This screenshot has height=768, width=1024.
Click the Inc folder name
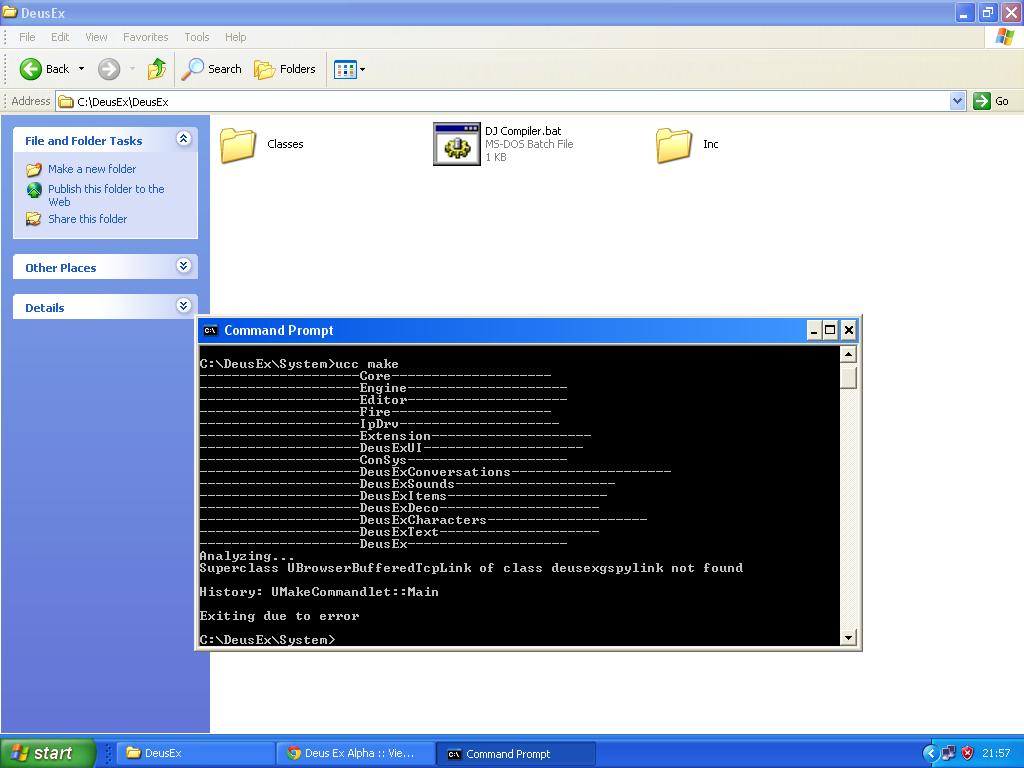point(711,144)
